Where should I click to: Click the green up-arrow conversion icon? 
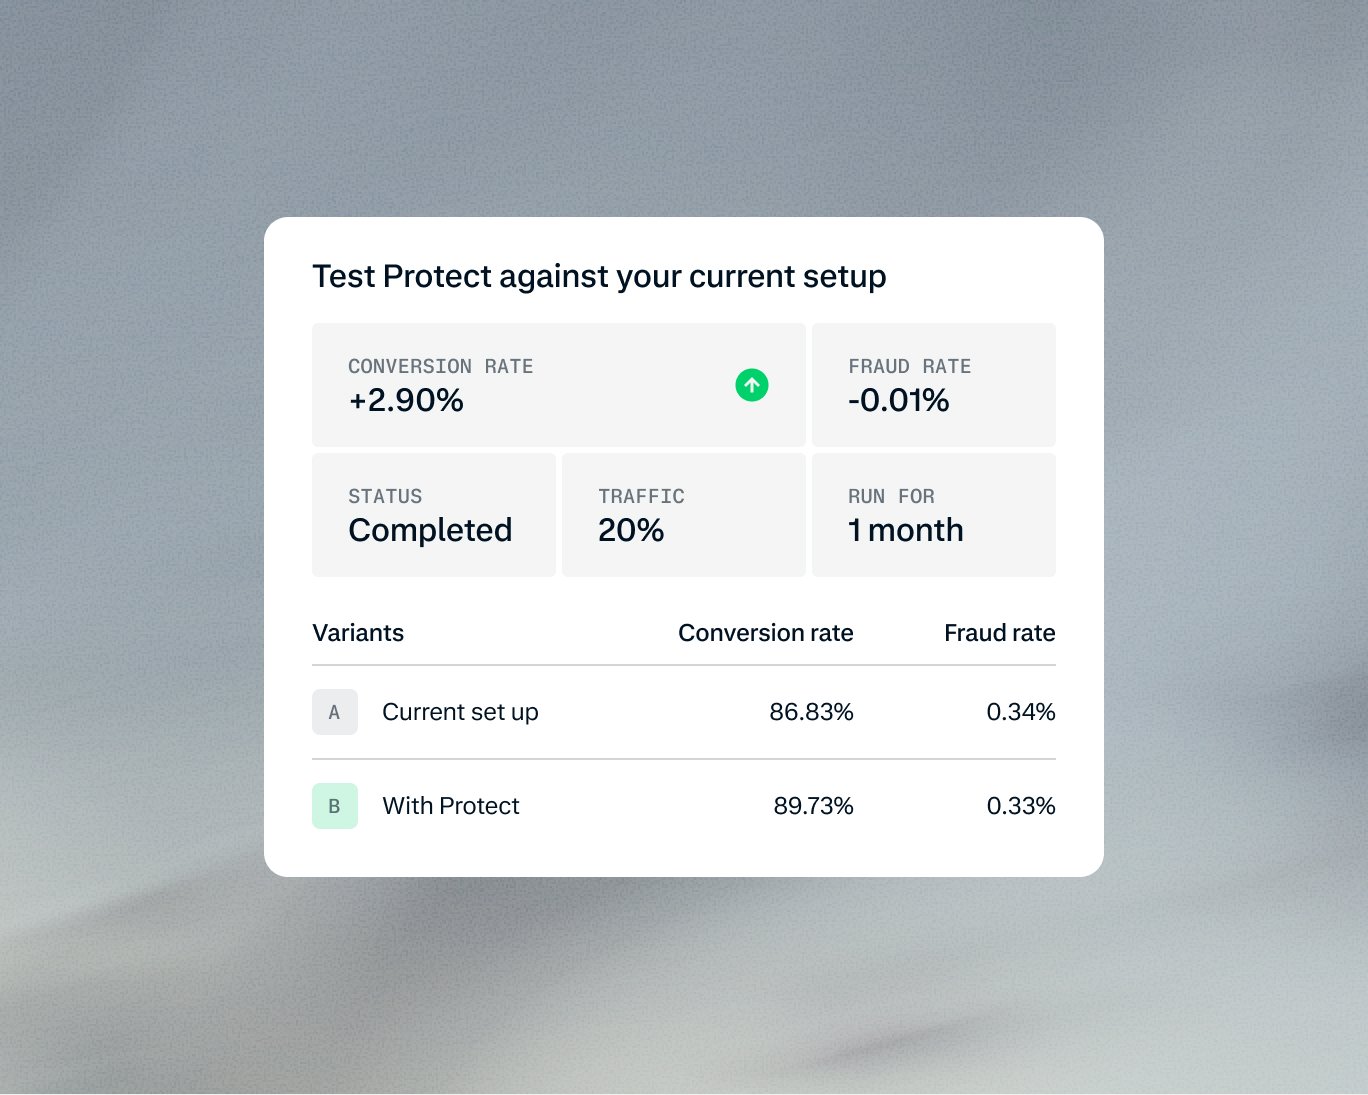[752, 385]
